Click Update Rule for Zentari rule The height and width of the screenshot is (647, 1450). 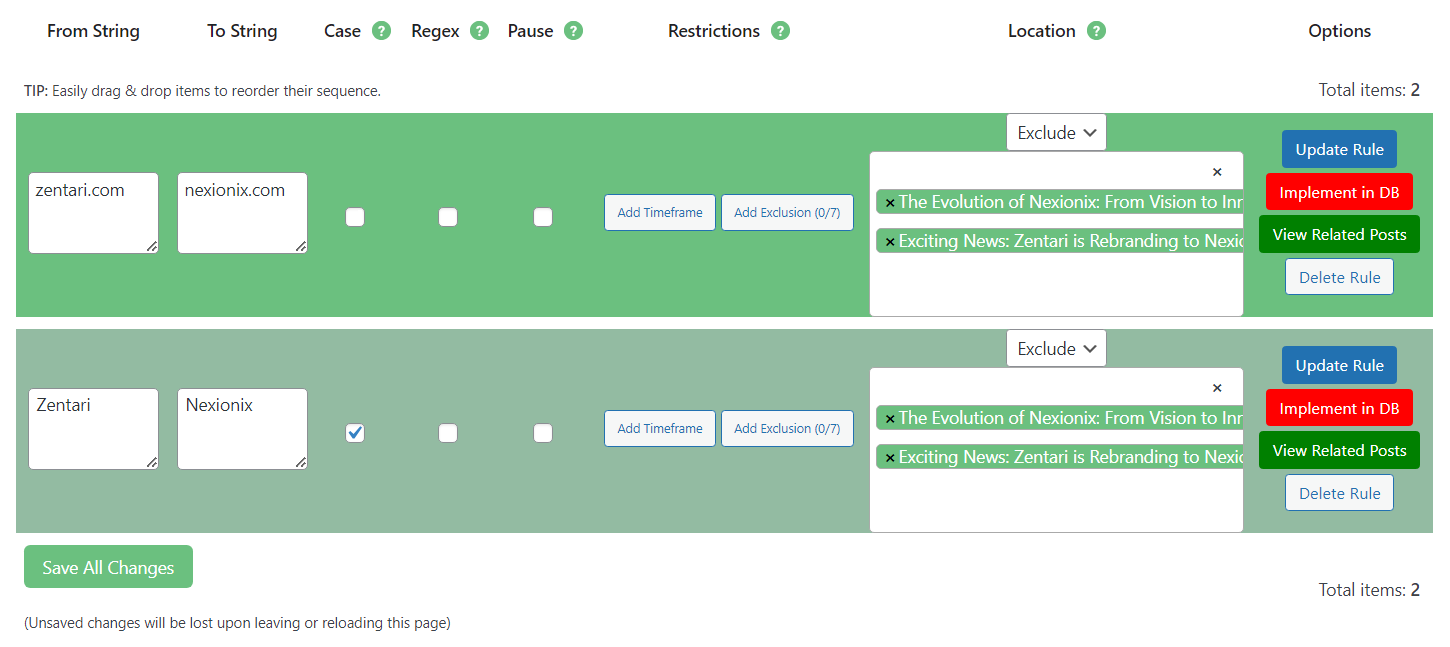coord(1339,365)
